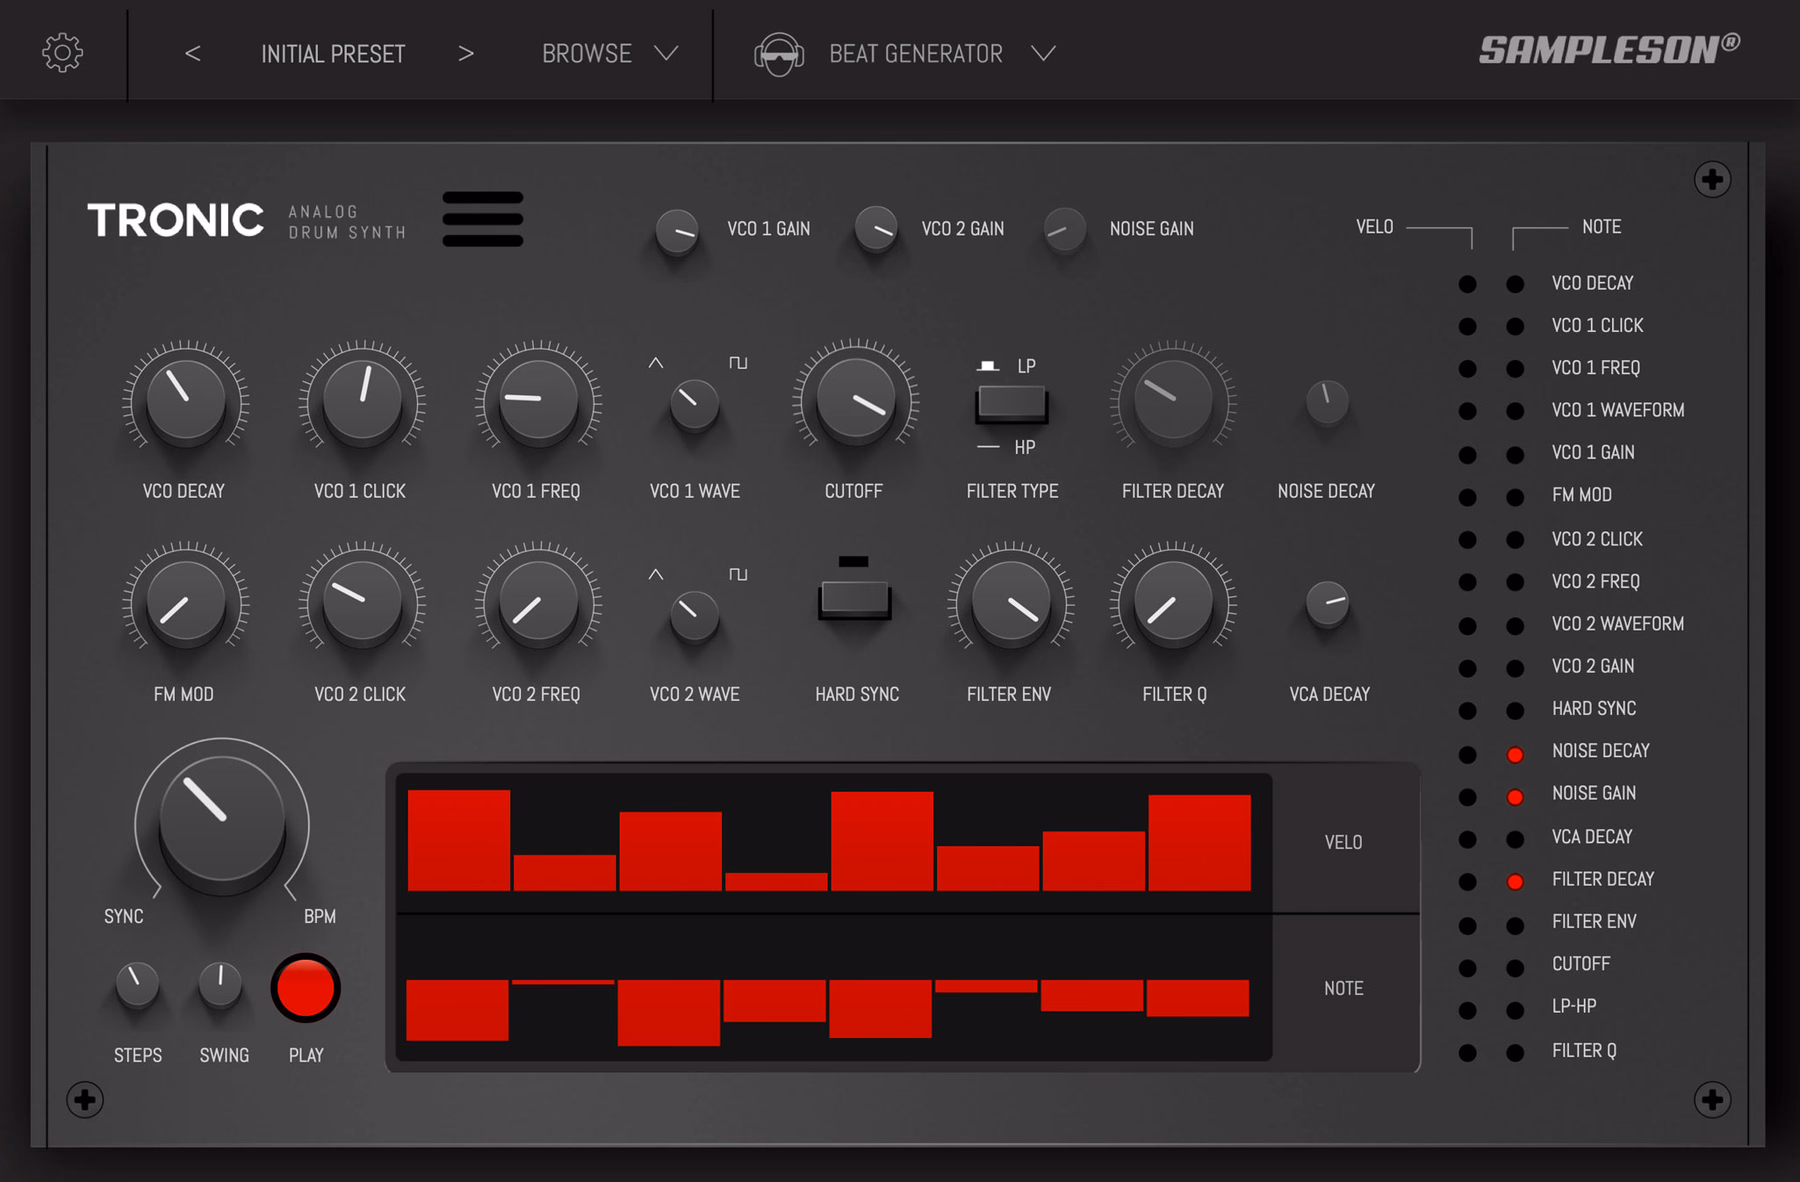
Task: Click the Velo label beside the sequencer
Action: 1343,842
